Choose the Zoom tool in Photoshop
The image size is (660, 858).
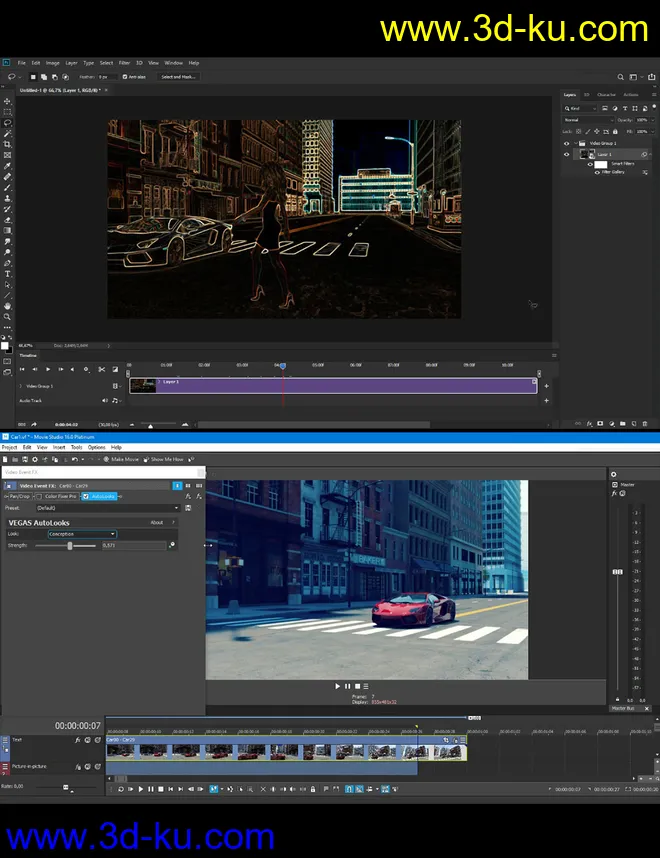pos(8,316)
